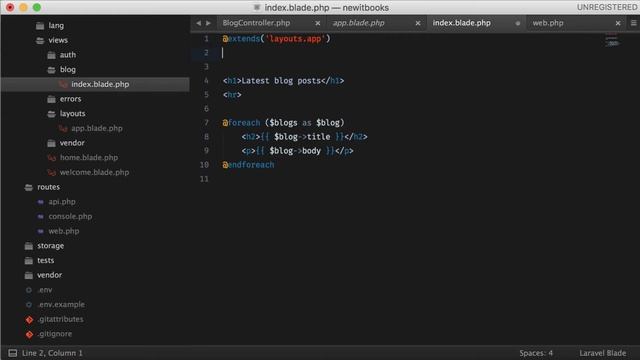Screen dimensions: 640x360
Task: Click .gitattributes git icon
Action: tap(29, 320)
